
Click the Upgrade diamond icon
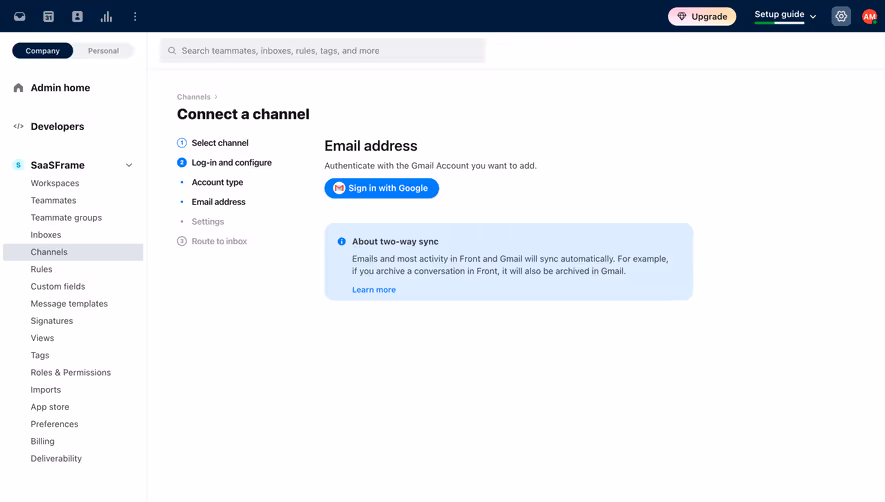pos(682,16)
